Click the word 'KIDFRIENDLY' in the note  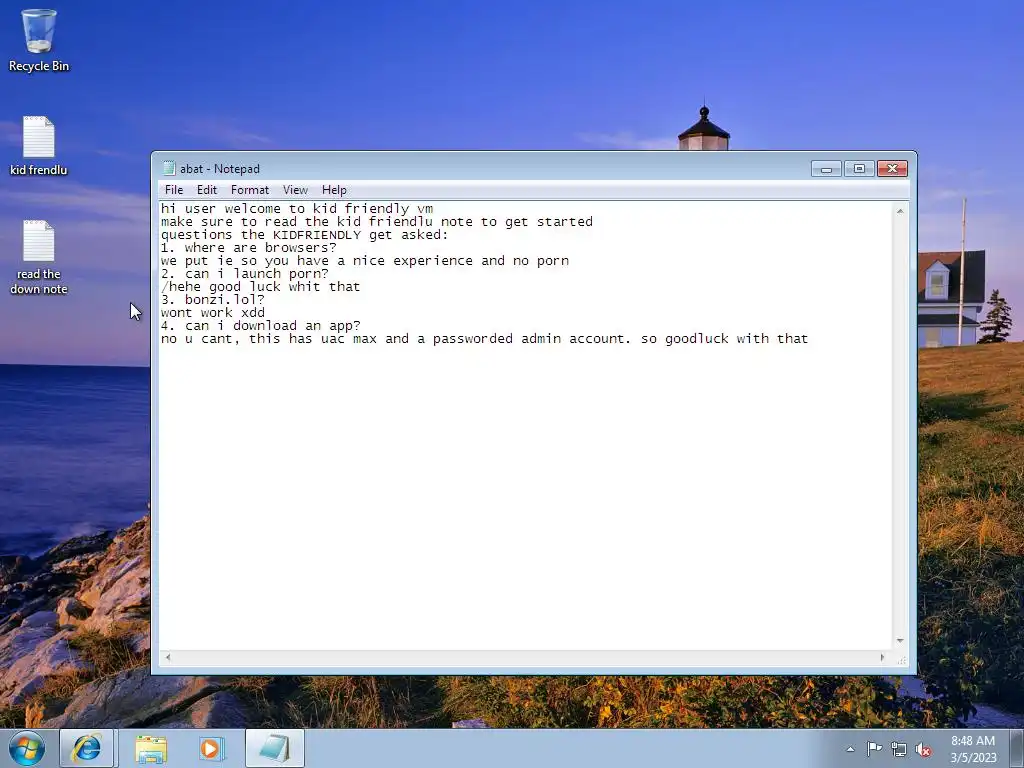coord(317,234)
